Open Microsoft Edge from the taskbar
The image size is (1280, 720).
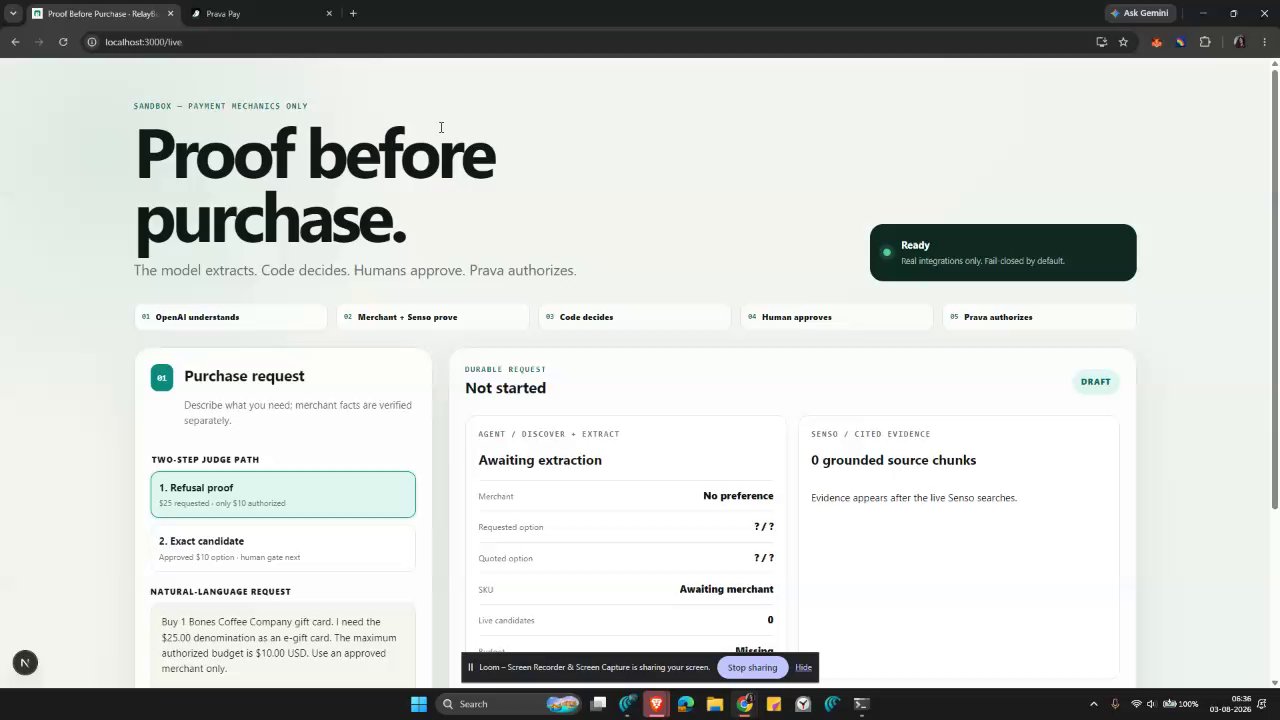pyautogui.click(x=686, y=704)
